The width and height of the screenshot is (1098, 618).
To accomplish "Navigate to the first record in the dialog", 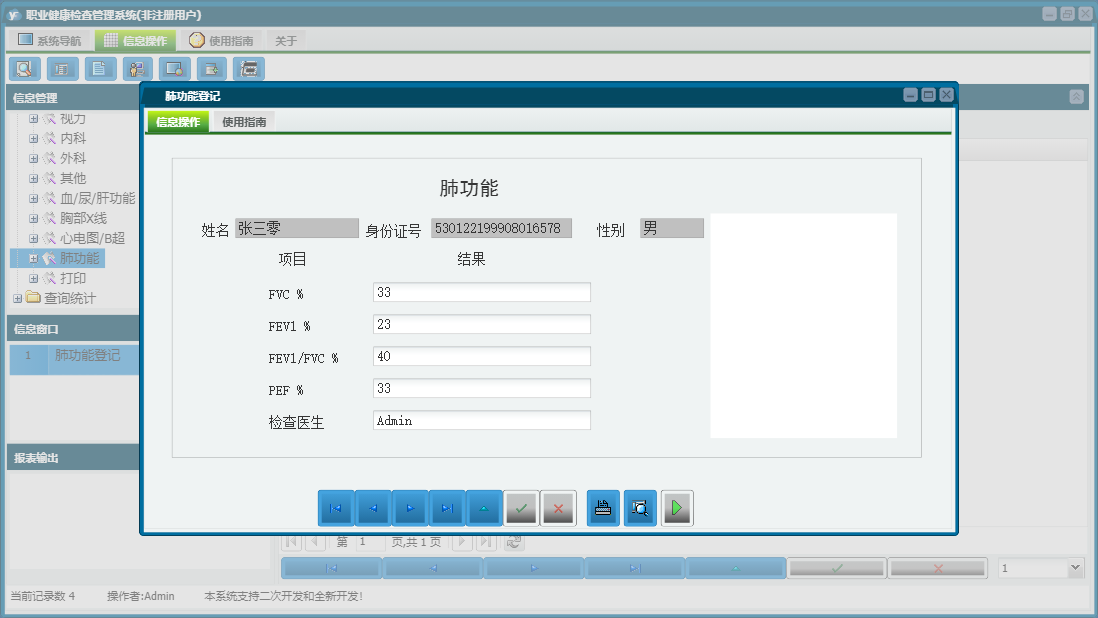I will tap(336, 508).
